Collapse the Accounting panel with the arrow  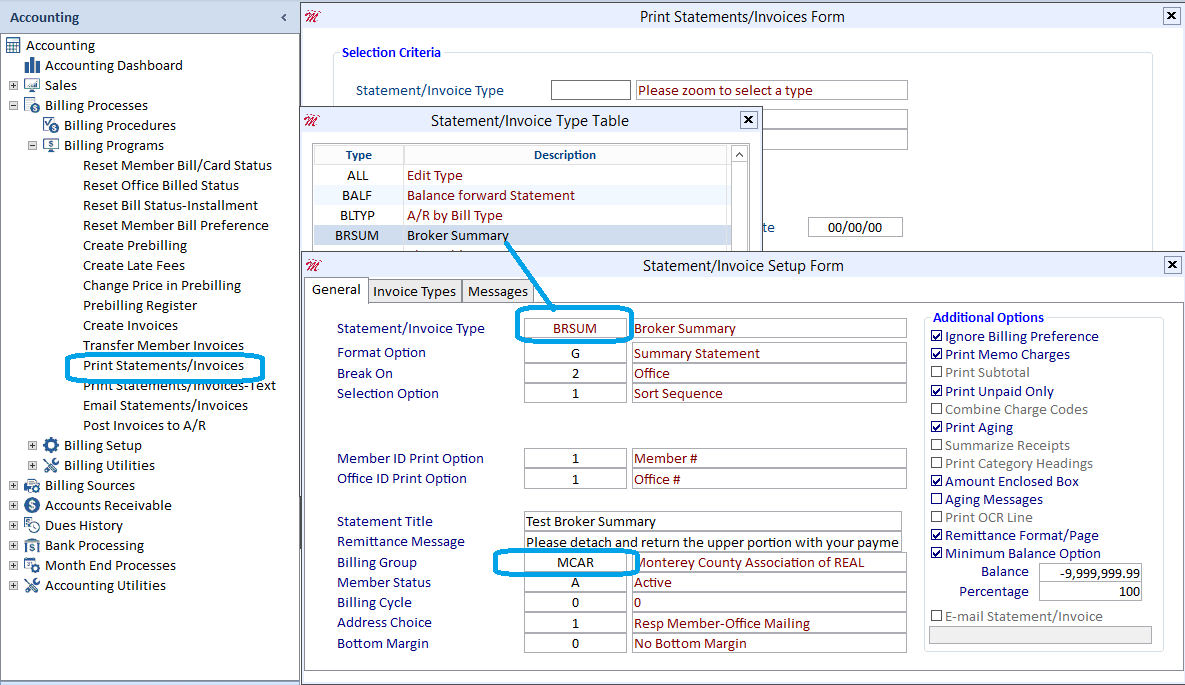(x=283, y=17)
